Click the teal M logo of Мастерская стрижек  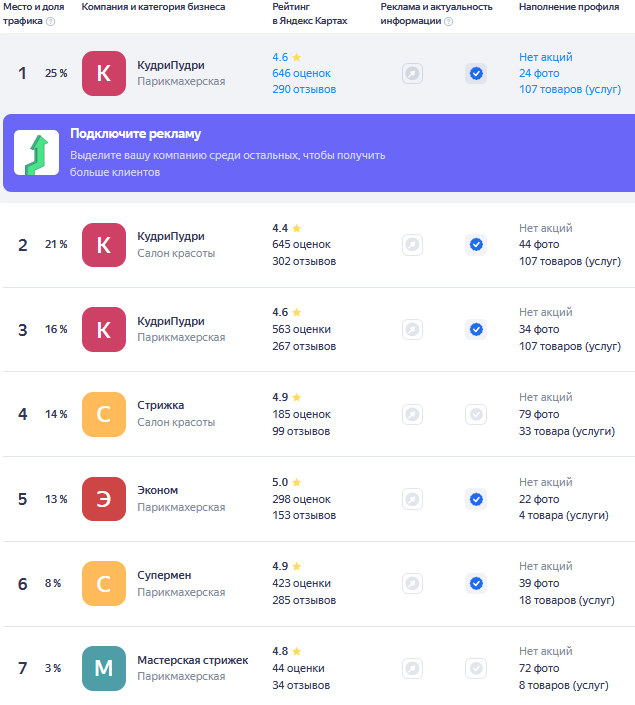(104, 669)
